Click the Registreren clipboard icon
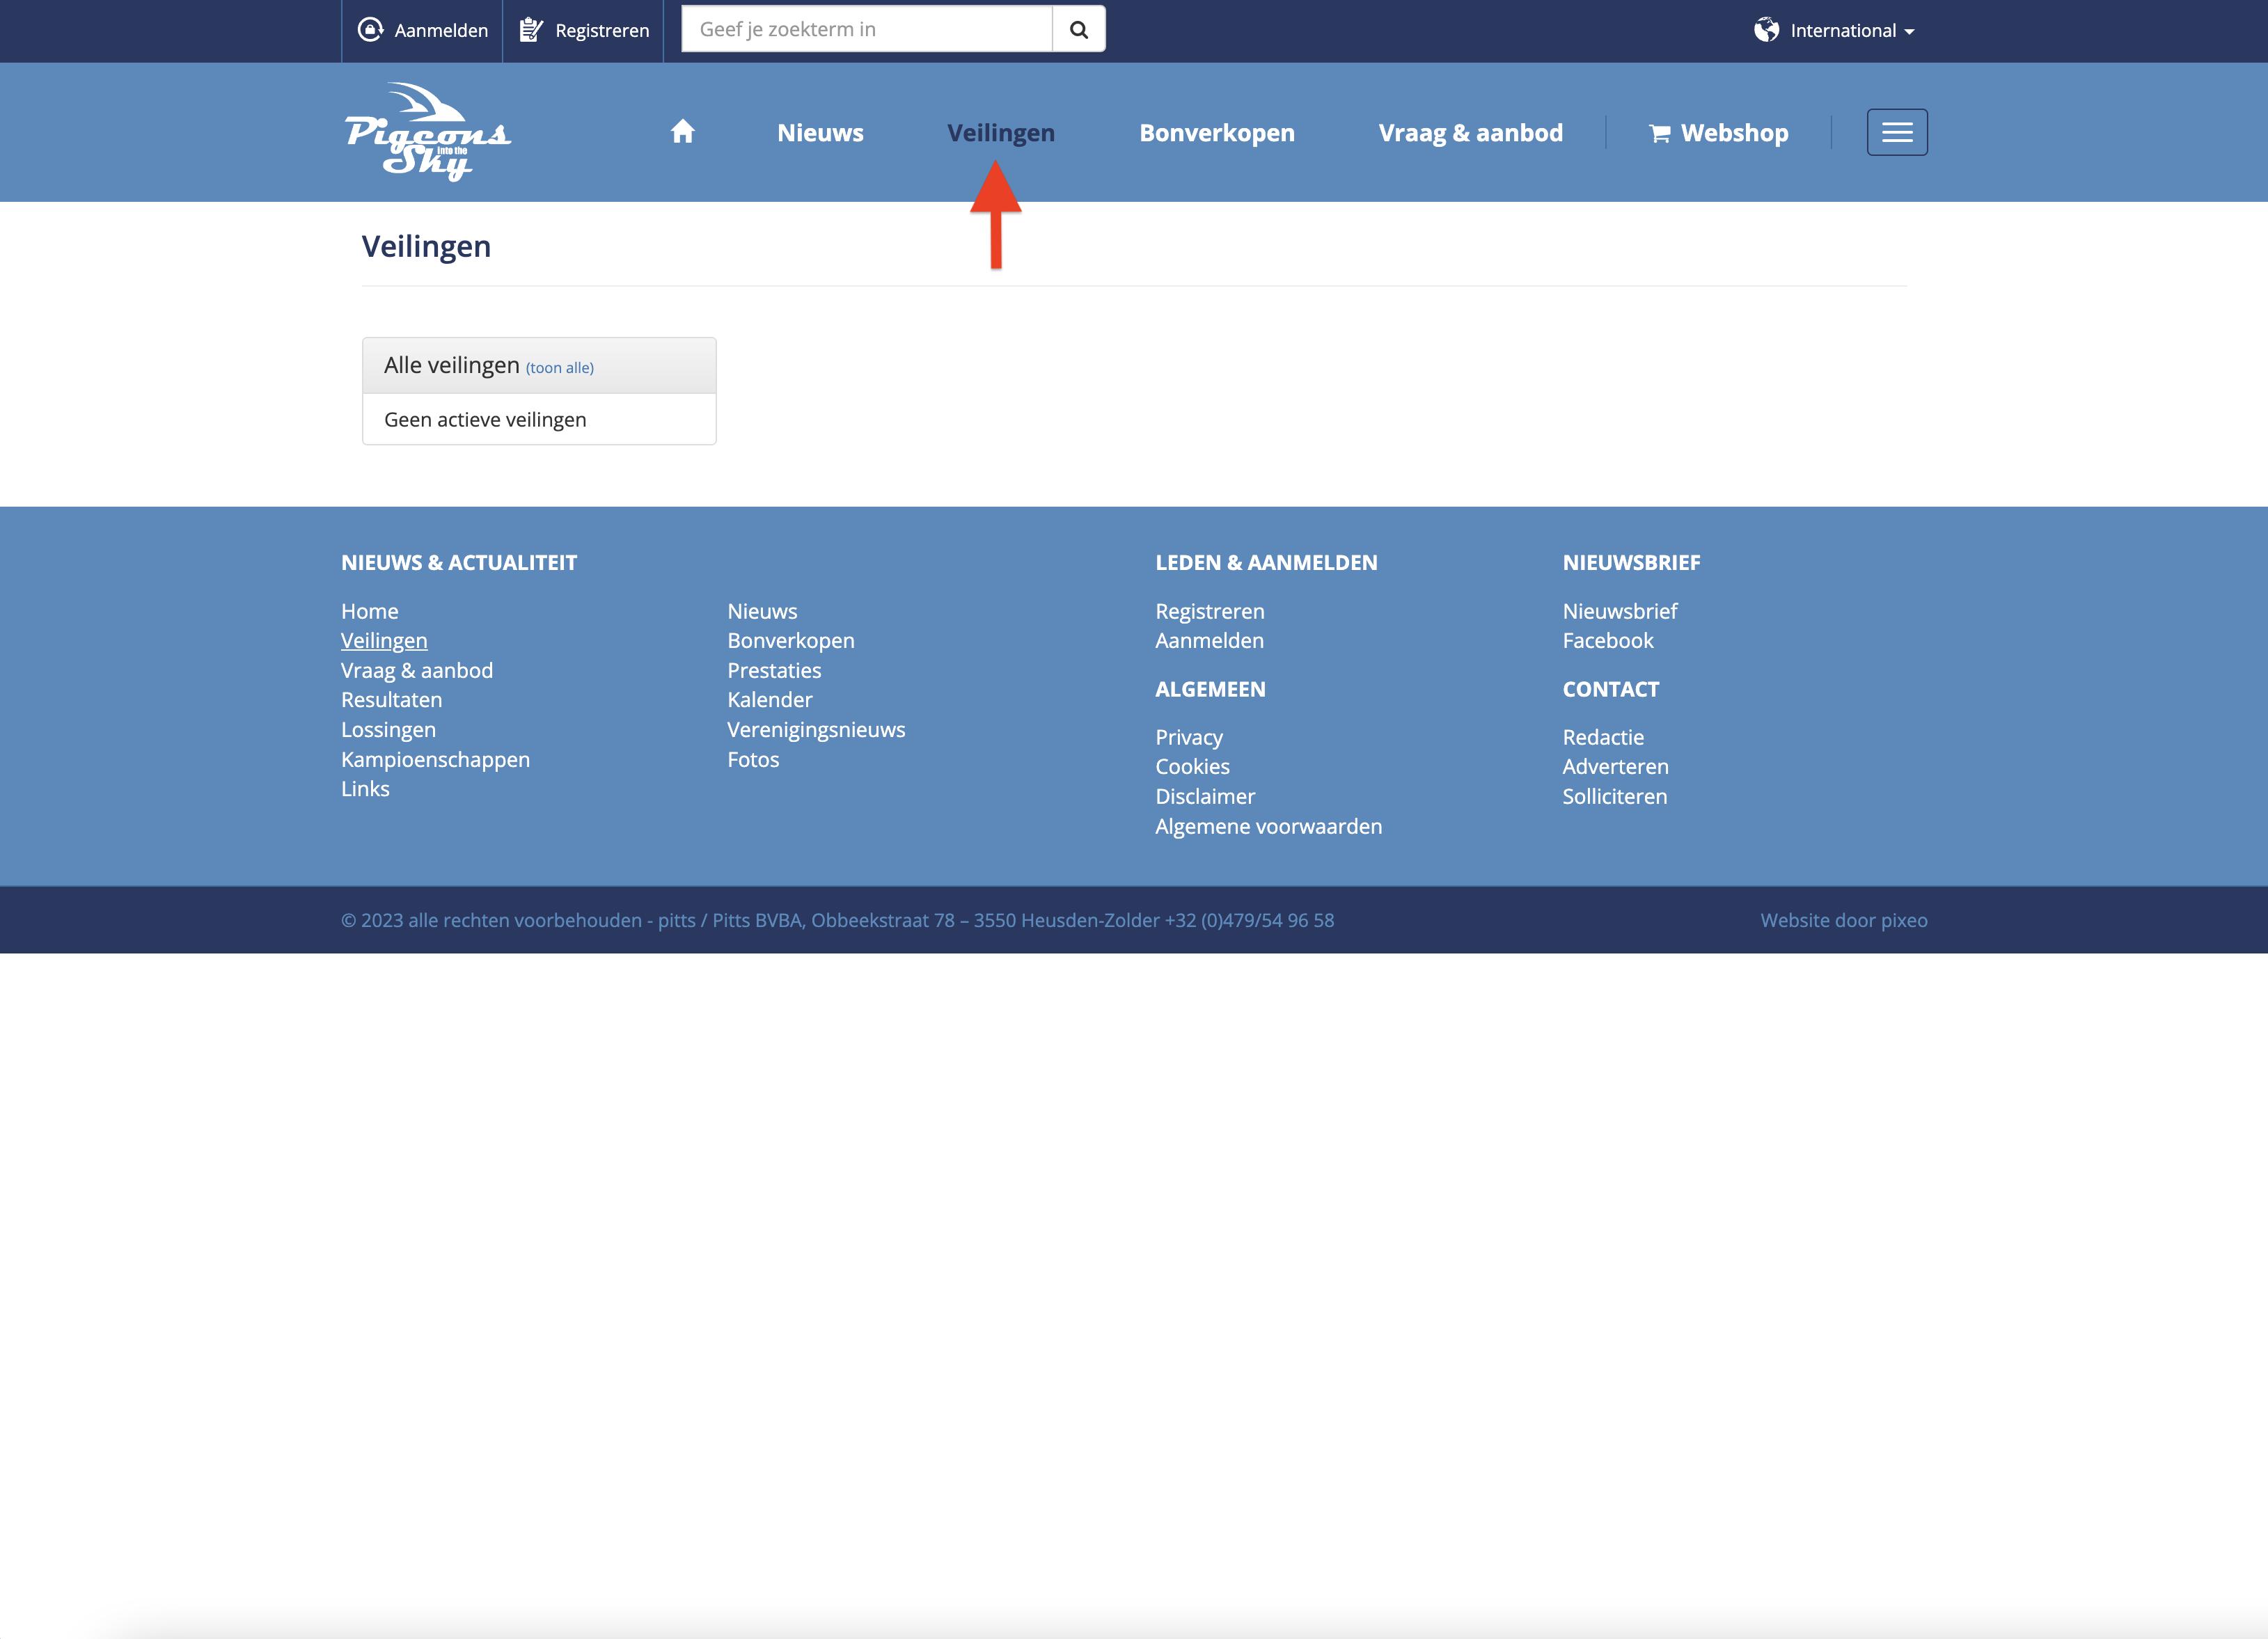The height and width of the screenshot is (1639, 2268). (531, 30)
